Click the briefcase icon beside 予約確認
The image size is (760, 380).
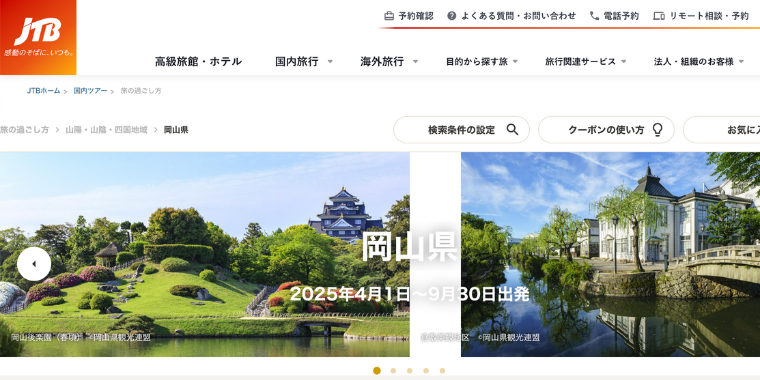[389, 16]
